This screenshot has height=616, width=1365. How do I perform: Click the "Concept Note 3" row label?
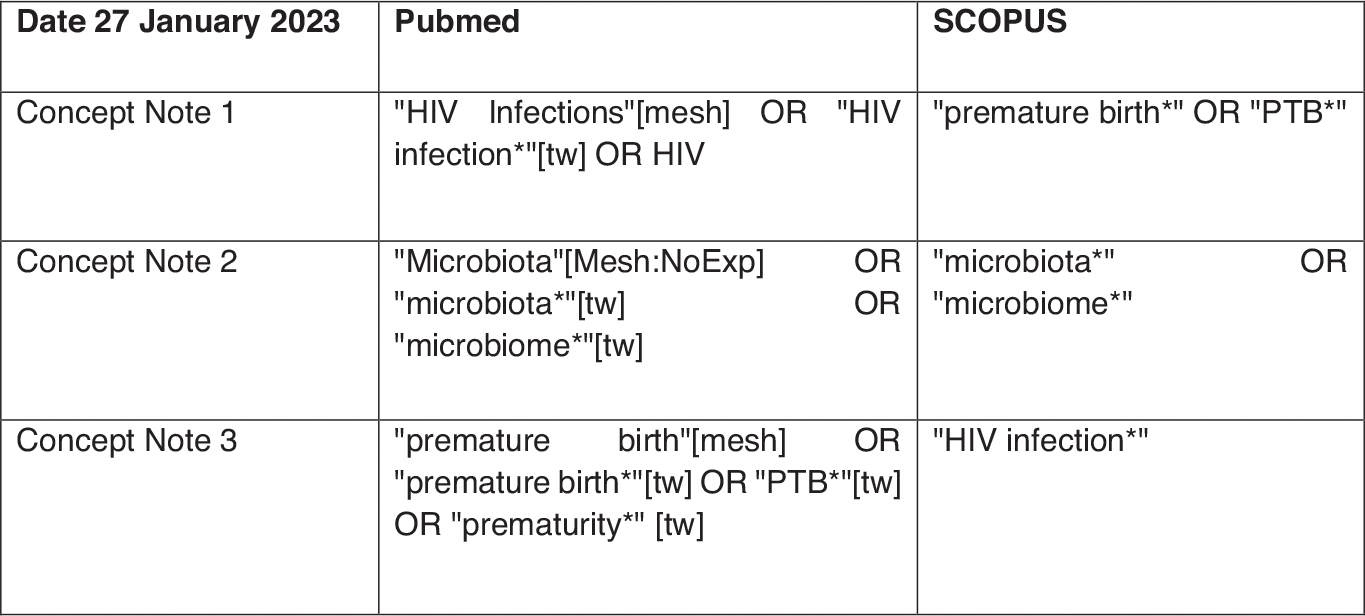click(x=126, y=440)
